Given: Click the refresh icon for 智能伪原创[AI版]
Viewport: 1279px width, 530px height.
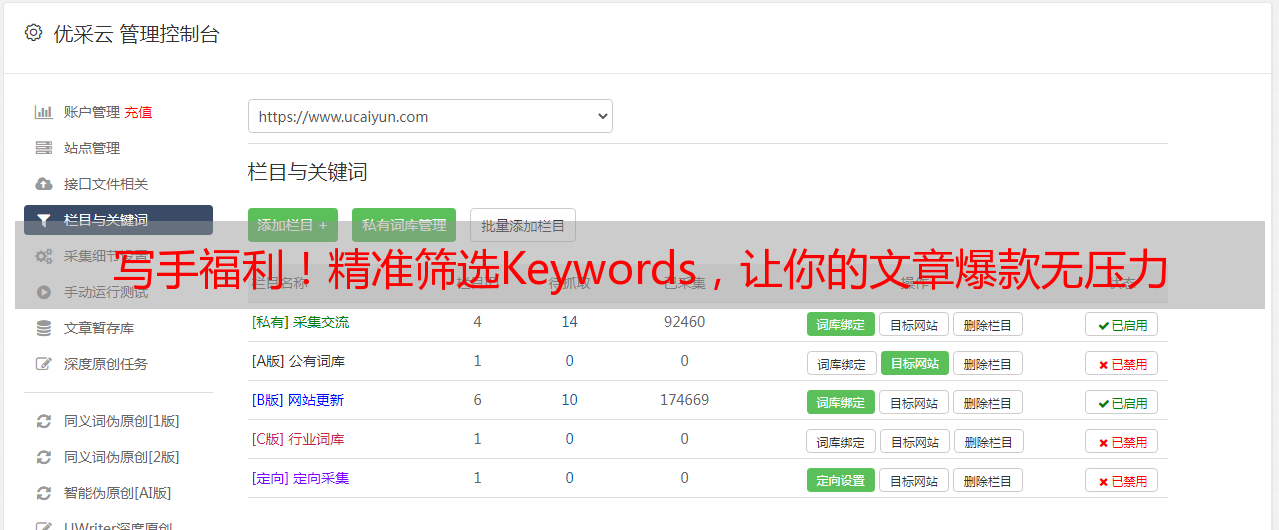Looking at the screenshot, I should coord(43,493).
